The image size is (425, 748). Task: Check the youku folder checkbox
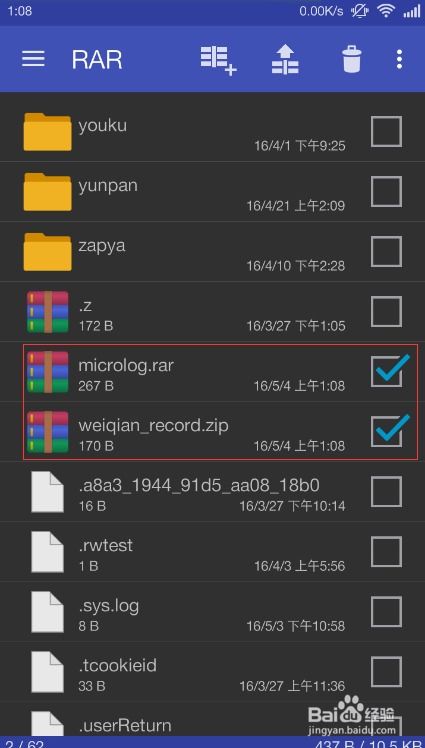point(386,132)
